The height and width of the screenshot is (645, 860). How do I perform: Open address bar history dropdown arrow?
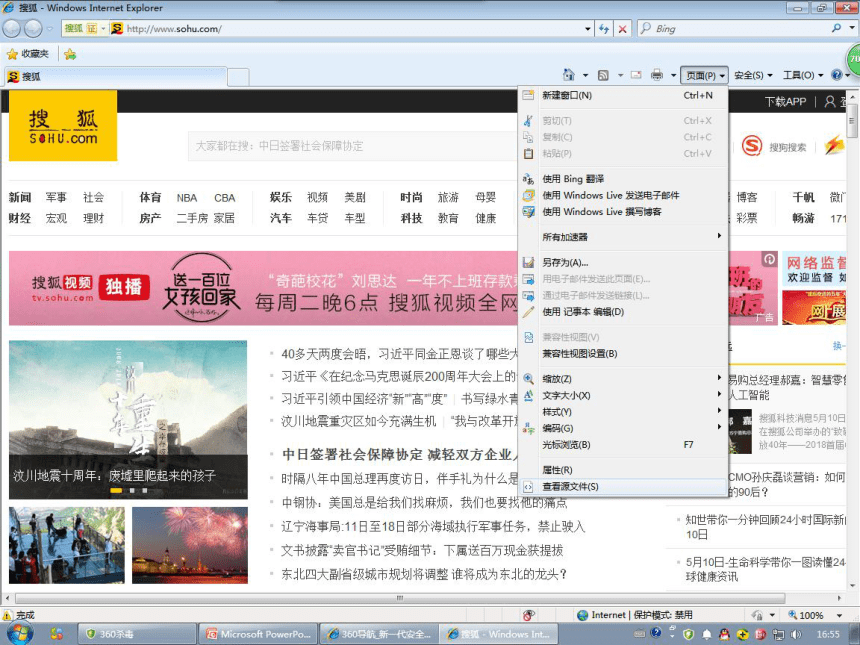pyautogui.click(x=587, y=29)
